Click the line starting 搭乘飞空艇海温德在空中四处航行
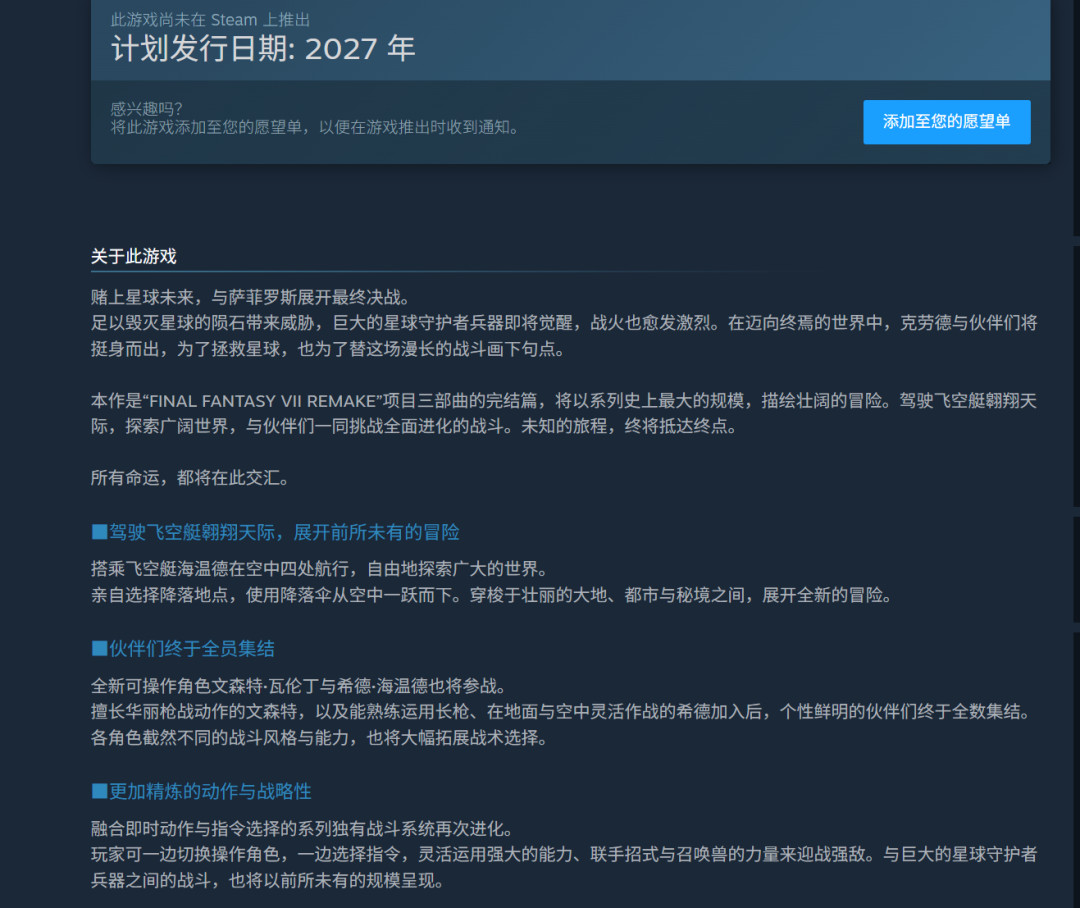The height and width of the screenshot is (908, 1080). coord(322,569)
